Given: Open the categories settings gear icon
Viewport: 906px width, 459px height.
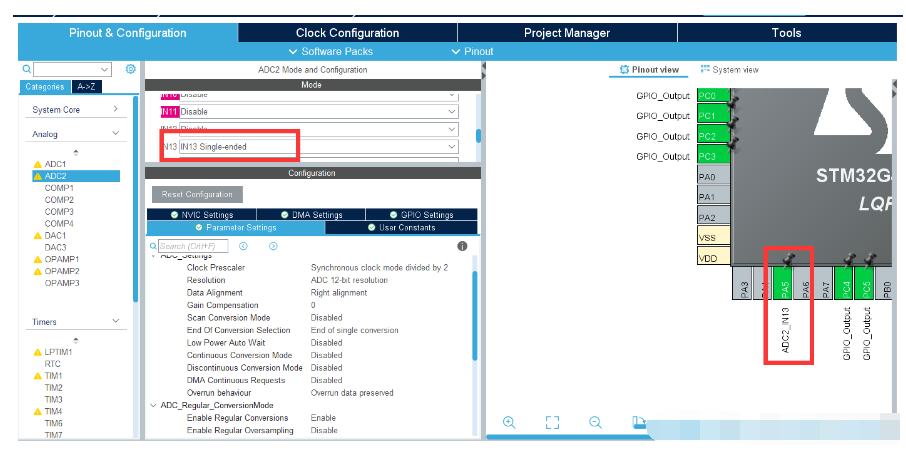Looking at the screenshot, I should (x=131, y=69).
